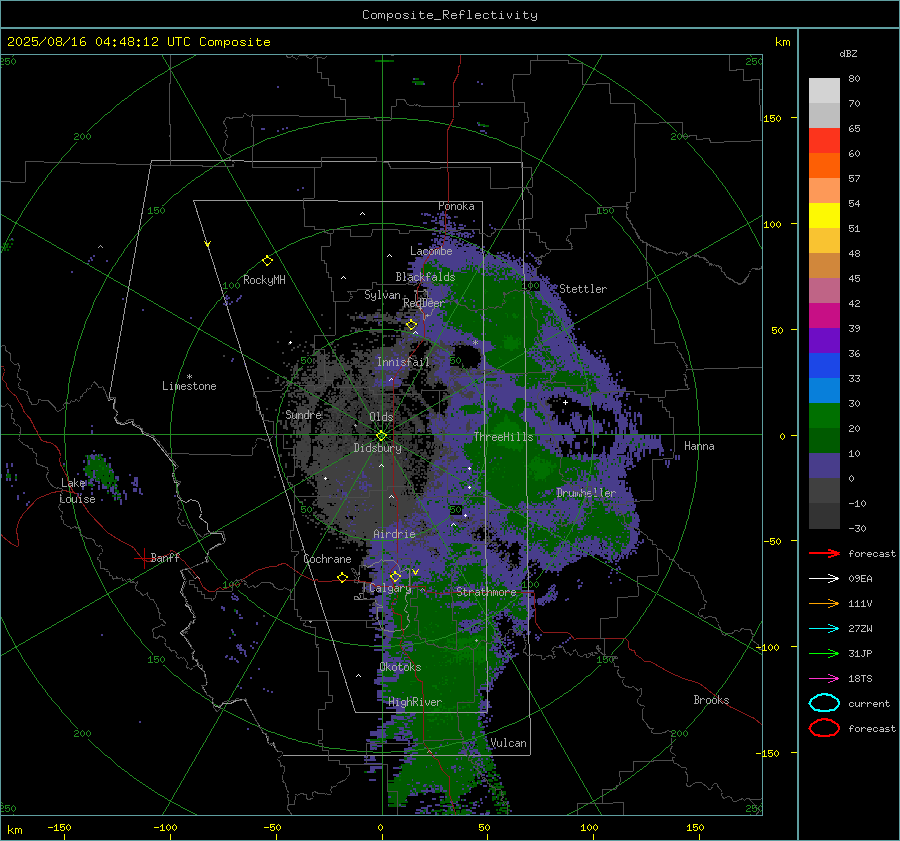Click the Stettler city label

pos(583,289)
